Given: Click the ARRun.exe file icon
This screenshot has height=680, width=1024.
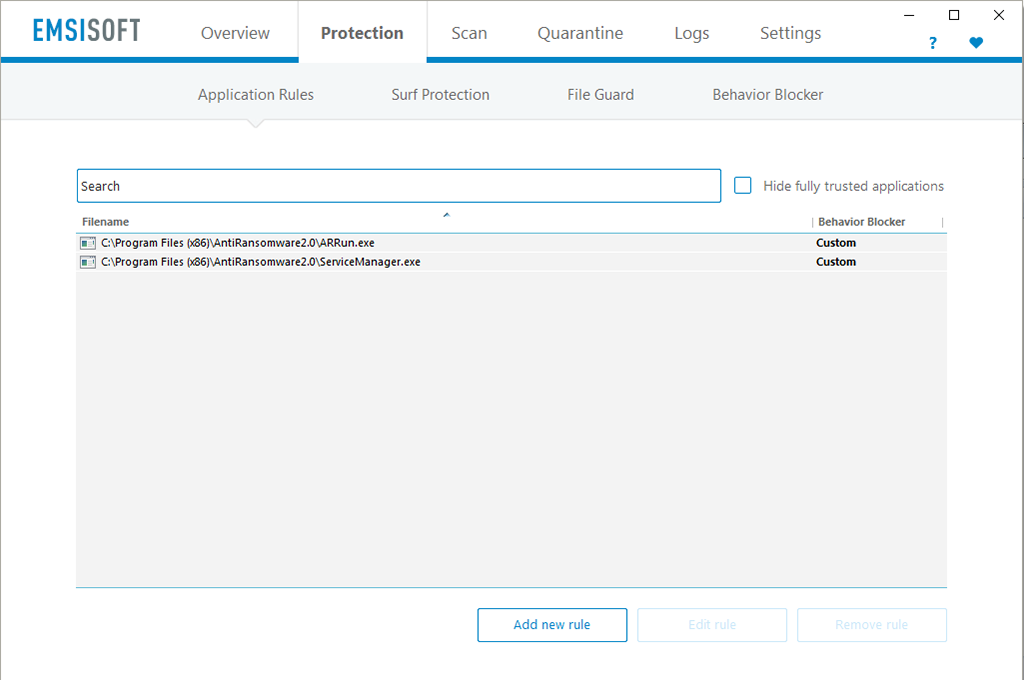Looking at the screenshot, I should click(88, 243).
